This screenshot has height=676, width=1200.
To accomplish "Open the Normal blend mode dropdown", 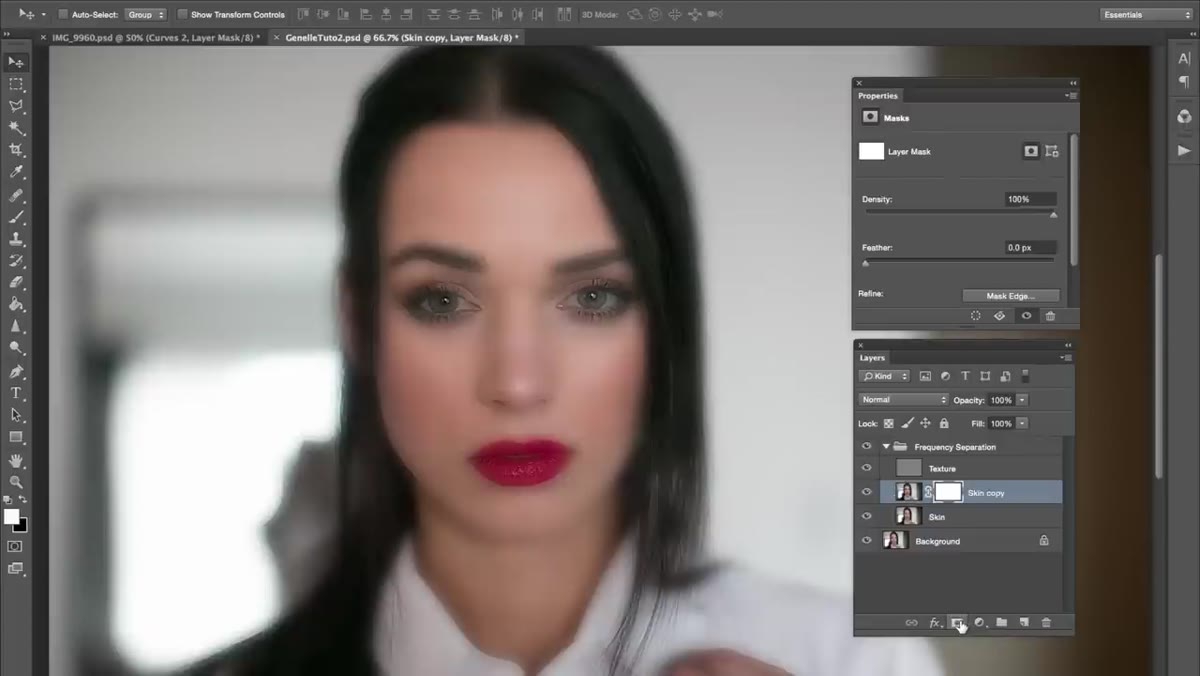I will tap(903, 400).
